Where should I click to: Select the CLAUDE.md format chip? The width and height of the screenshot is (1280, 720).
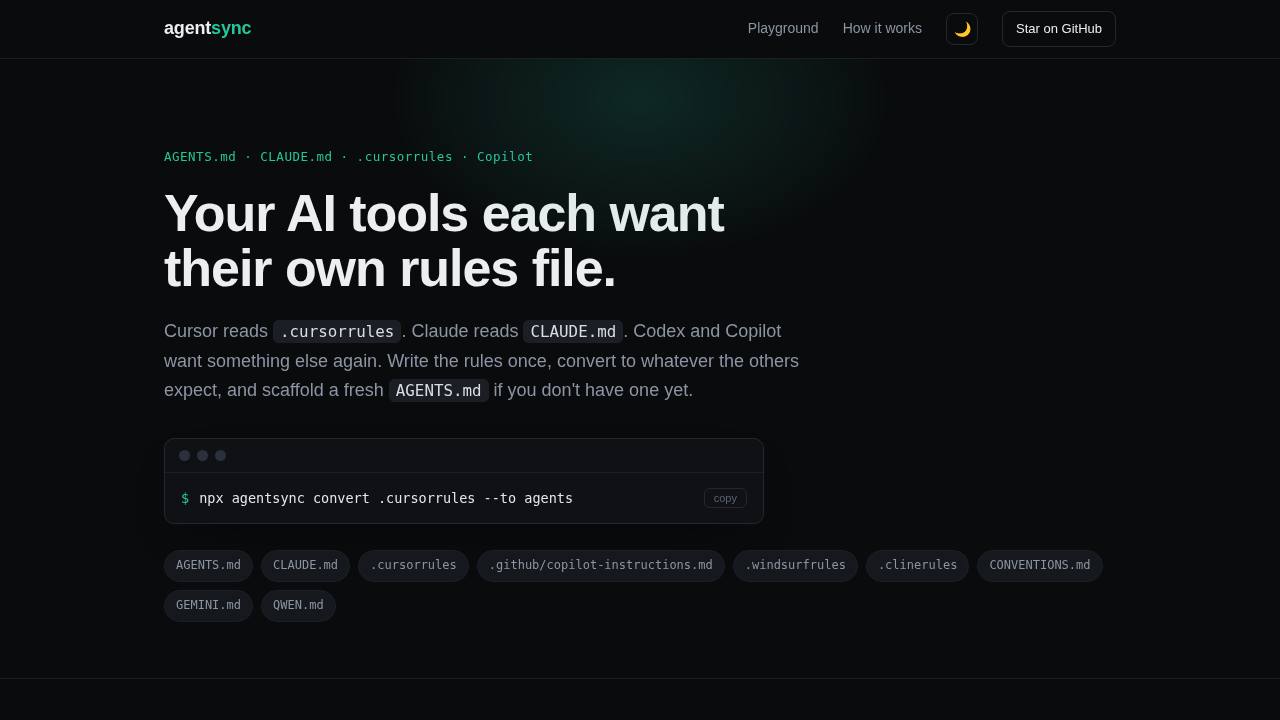coord(305,566)
